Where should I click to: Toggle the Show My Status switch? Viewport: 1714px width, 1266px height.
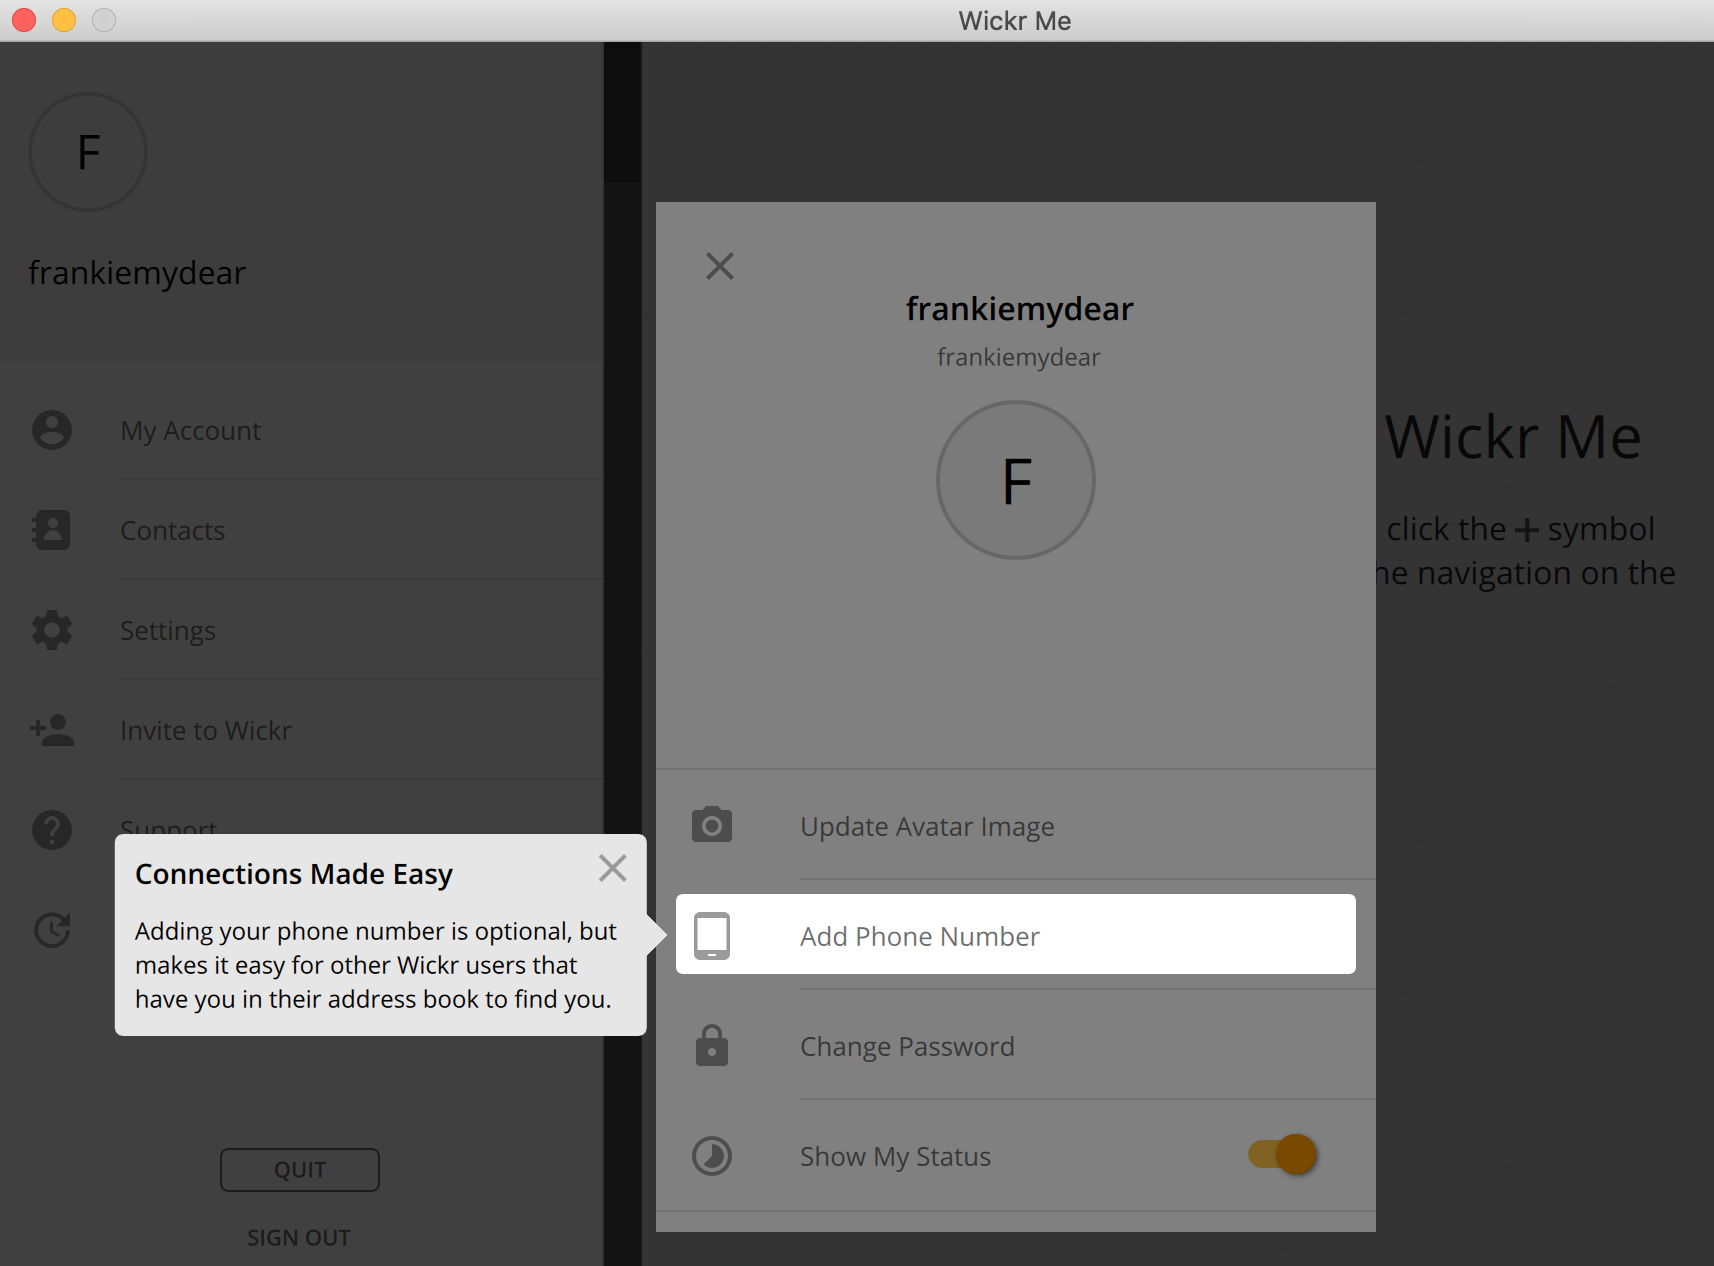coord(1283,1154)
